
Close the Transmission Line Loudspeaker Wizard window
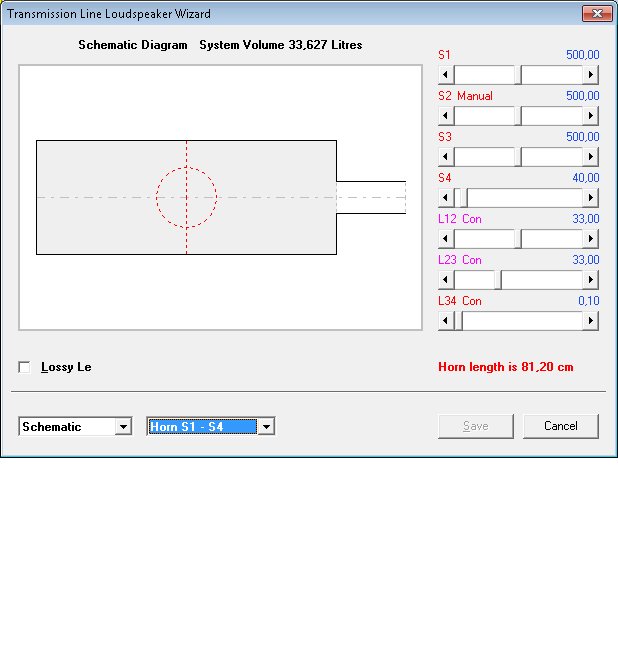[597, 14]
